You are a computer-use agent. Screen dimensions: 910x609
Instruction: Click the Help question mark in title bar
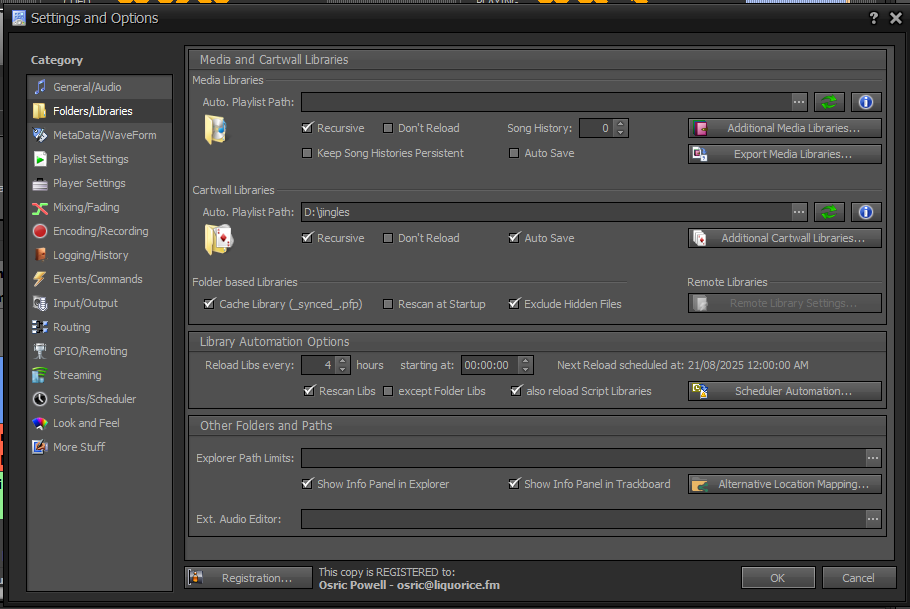click(873, 18)
